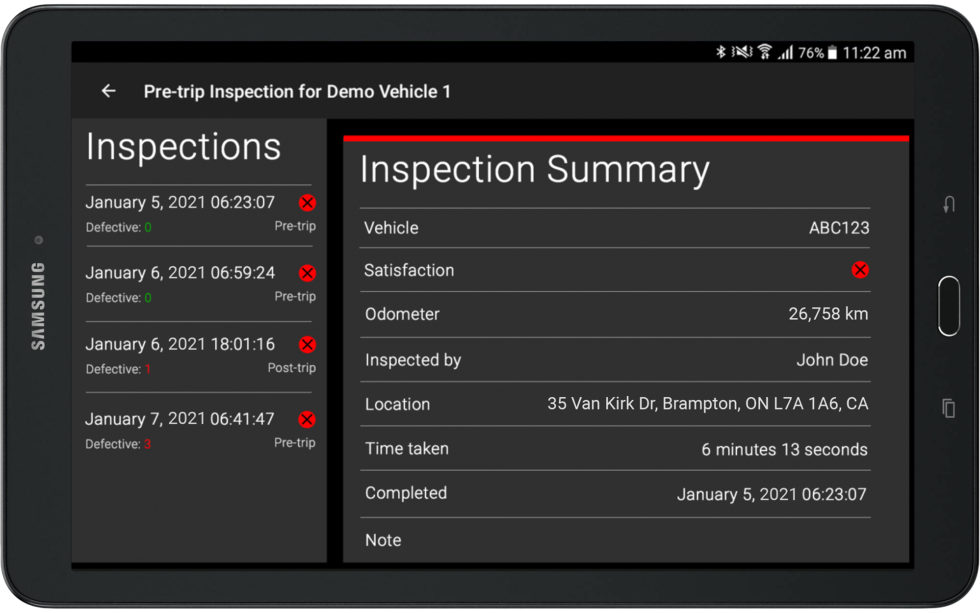Click the Vehicle ABC123 row
Viewport: 980px width, 613px height.
pyautogui.click(x=615, y=228)
